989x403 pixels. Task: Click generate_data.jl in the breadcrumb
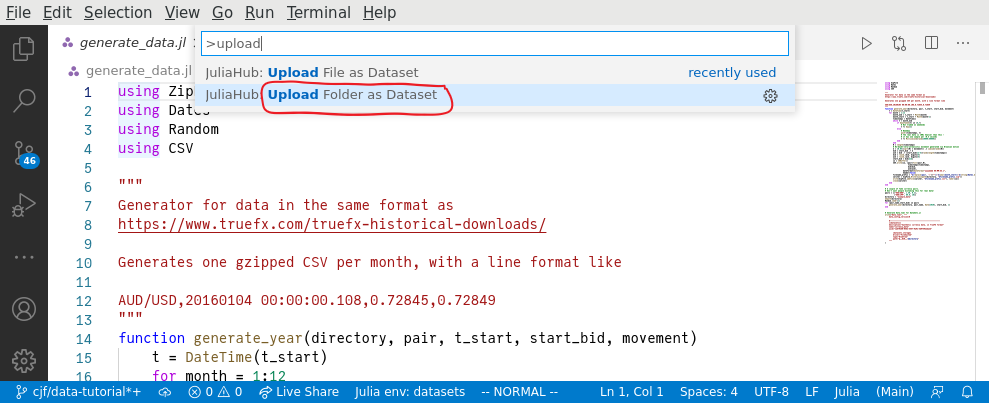tap(138, 71)
